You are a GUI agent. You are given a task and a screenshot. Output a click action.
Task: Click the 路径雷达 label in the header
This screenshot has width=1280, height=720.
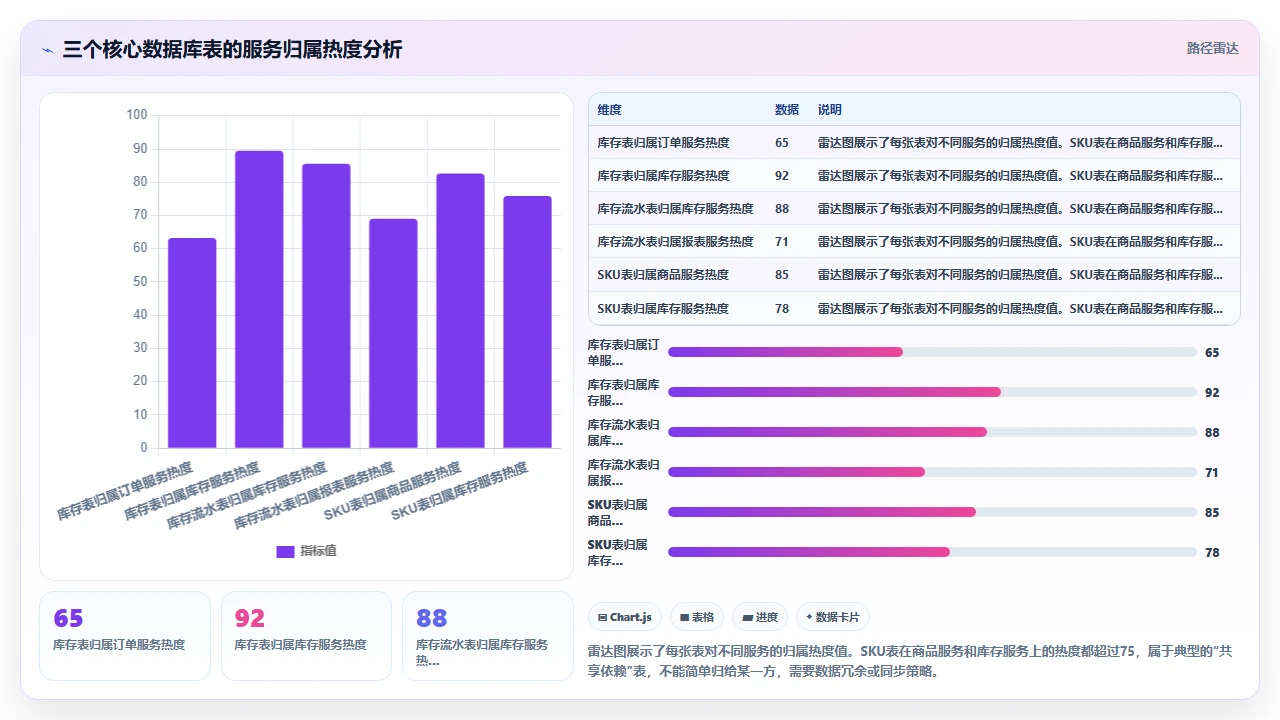click(1212, 48)
